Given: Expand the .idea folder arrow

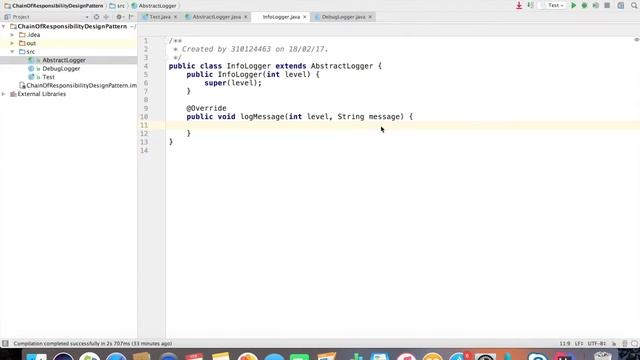Looking at the screenshot, I should (12, 35).
